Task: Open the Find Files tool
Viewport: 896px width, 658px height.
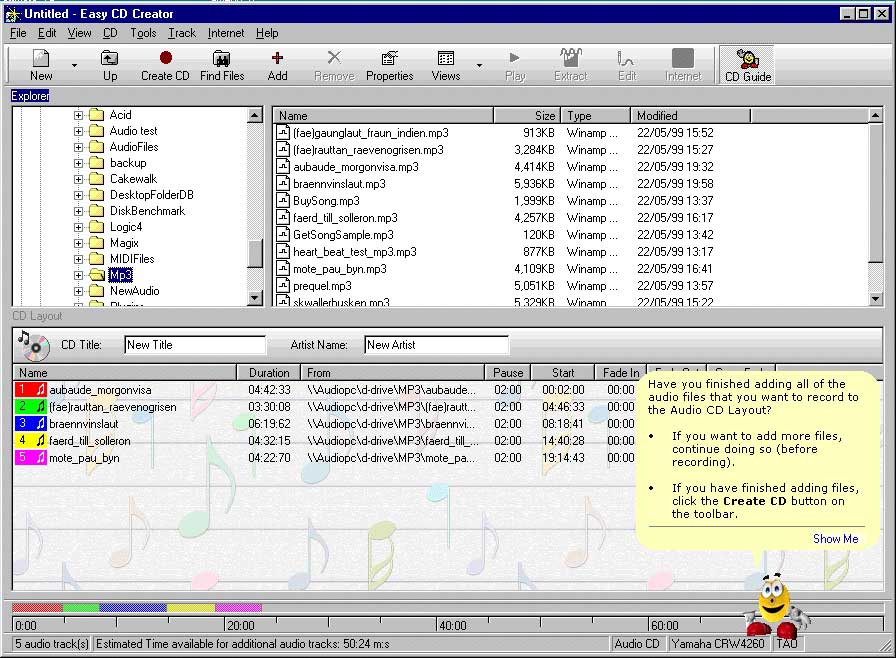Action: pyautogui.click(x=222, y=65)
